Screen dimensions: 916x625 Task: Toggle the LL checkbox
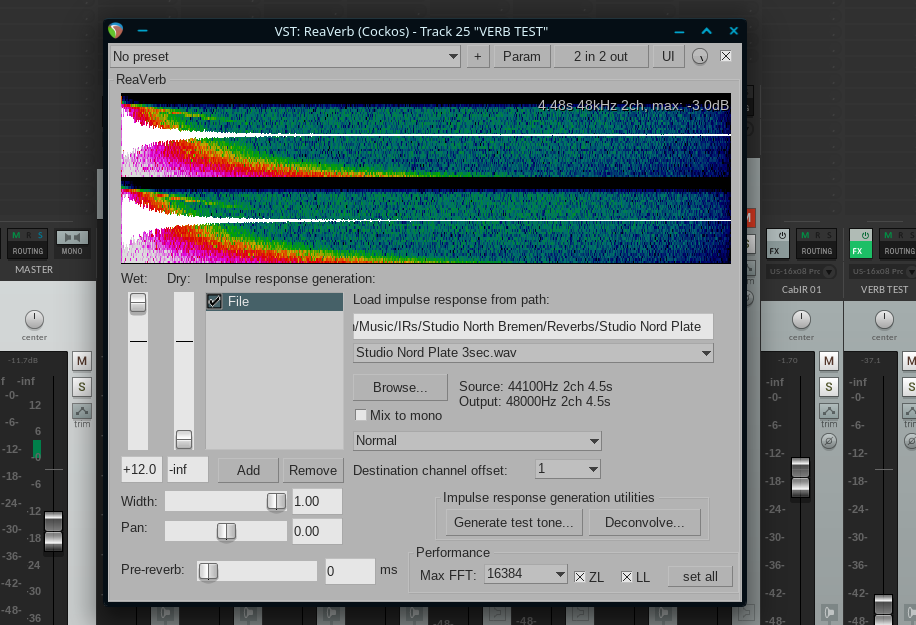(626, 577)
